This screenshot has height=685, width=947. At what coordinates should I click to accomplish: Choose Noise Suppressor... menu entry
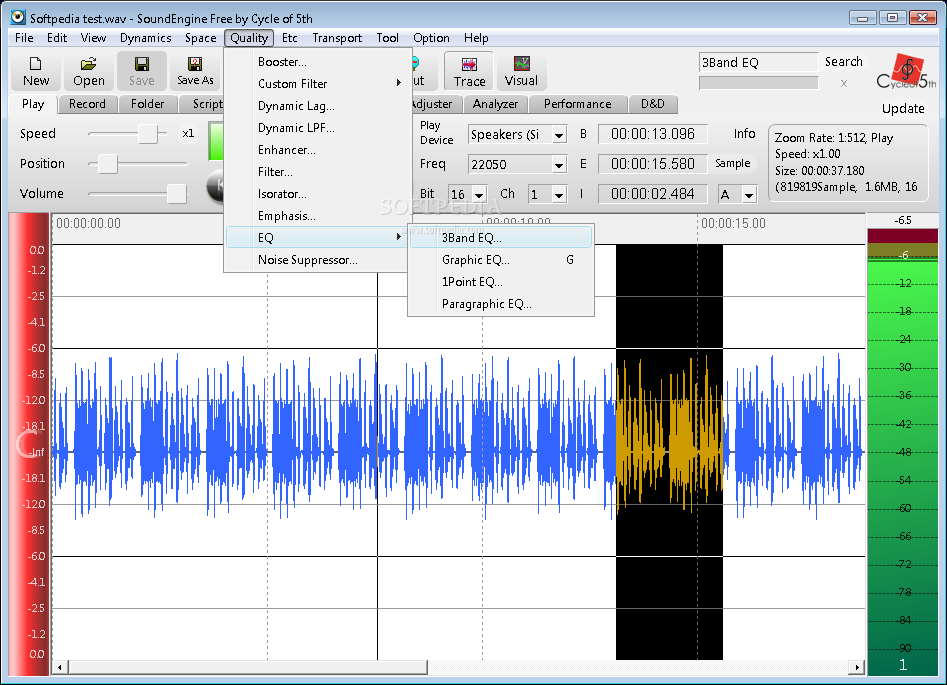pos(316,260)
